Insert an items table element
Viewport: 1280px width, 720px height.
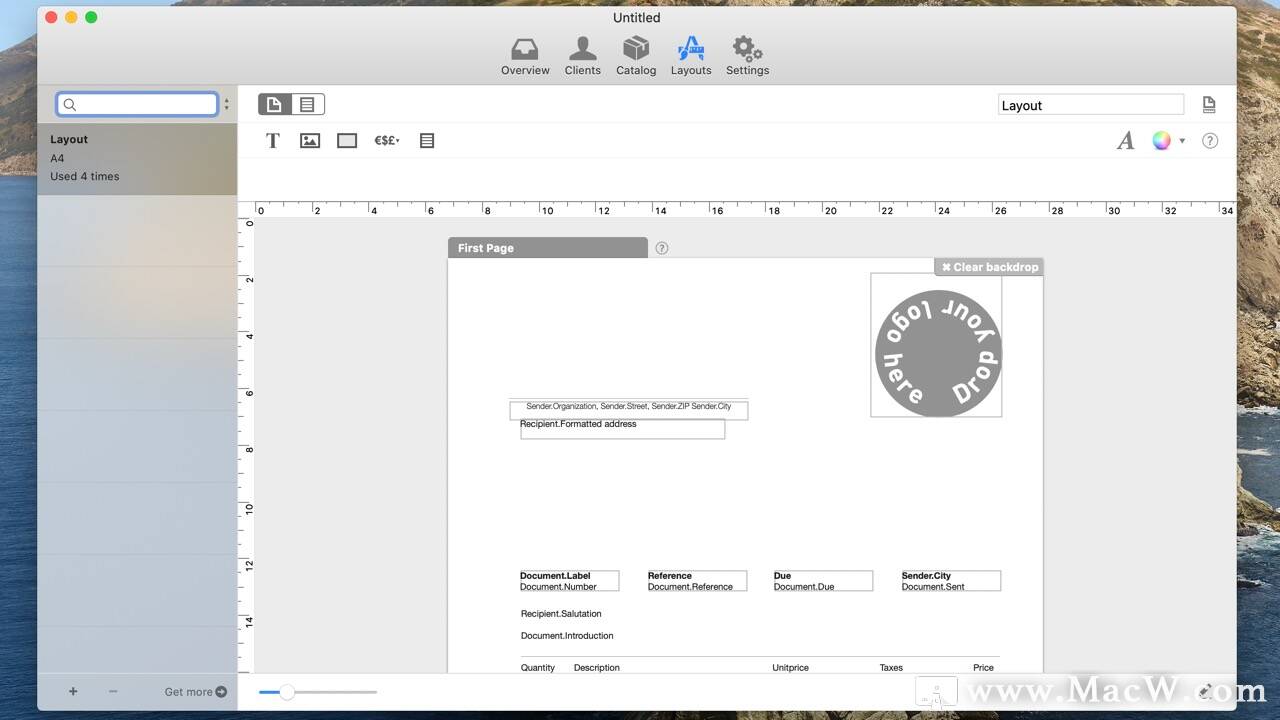click(x=427, y=141)
